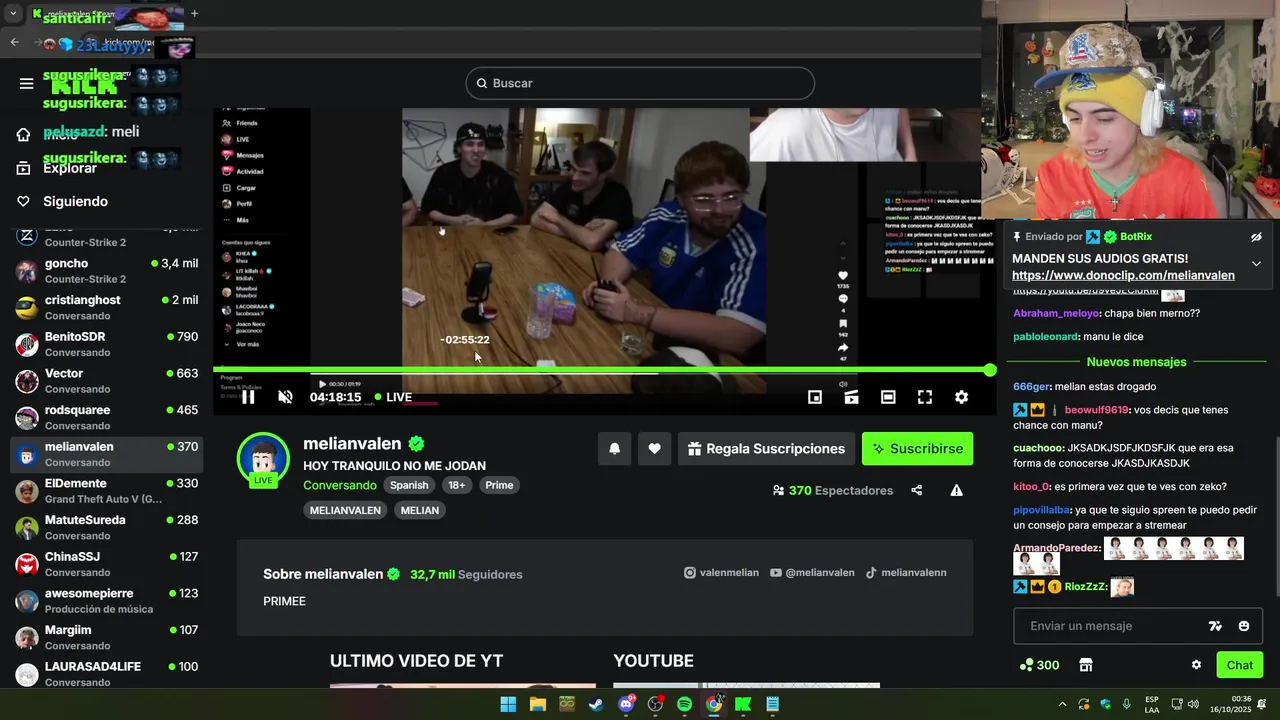Report the stream via the warning icon
Image resolution: width=1280 pixels, height=720 pixels.
[x=957, y=490]
